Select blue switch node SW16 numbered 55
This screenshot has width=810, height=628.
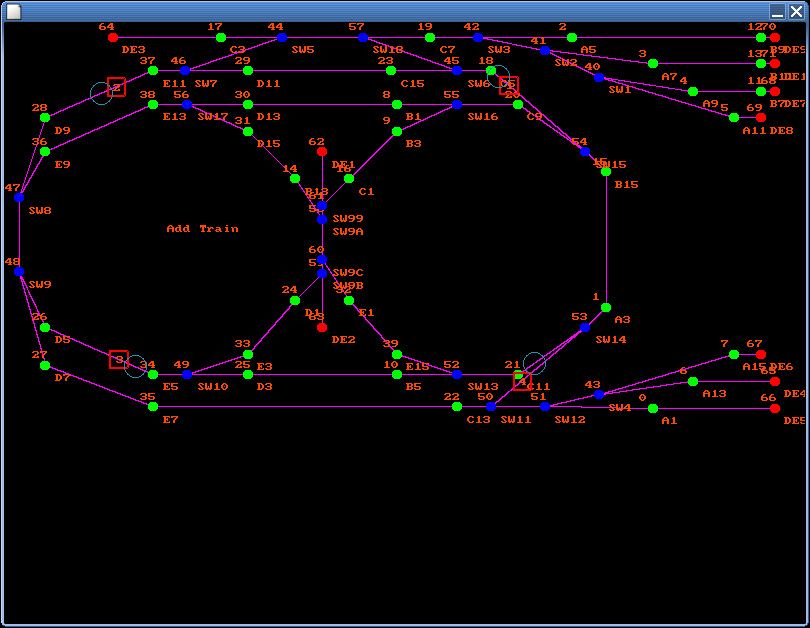(x=457, y=105)
